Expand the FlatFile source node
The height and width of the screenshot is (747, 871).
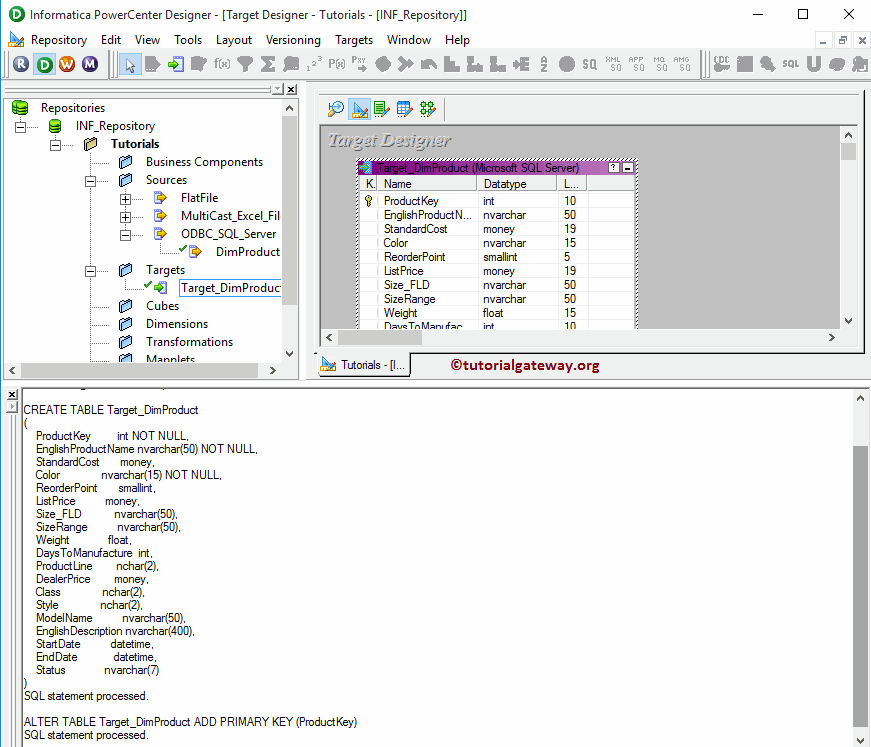tap(125, 198)
